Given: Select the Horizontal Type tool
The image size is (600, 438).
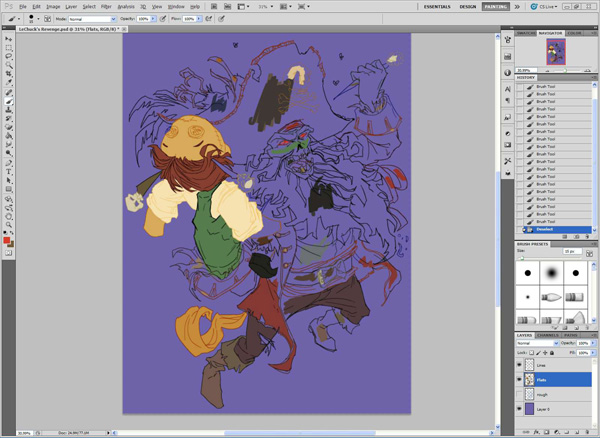Looking at the screenshot, I should pos(8,172).
